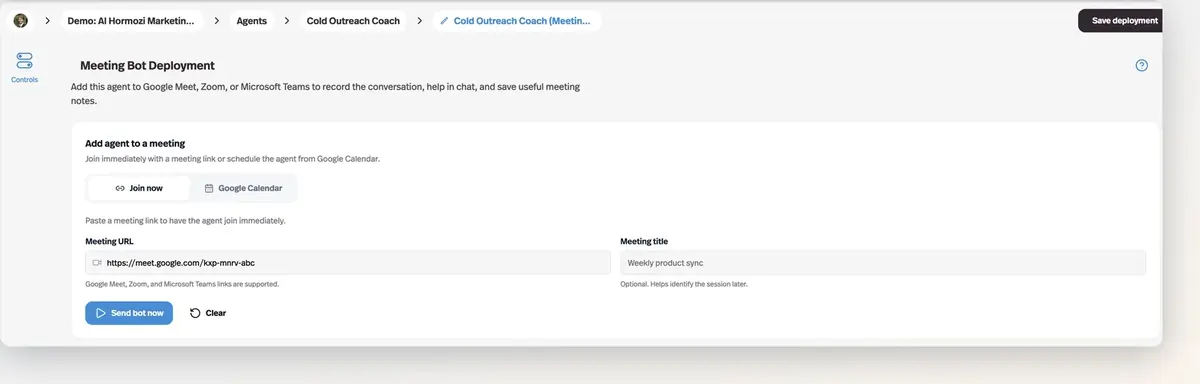Click the Send bot now button
The image size is (1200, 384).
tap(129, 313)
